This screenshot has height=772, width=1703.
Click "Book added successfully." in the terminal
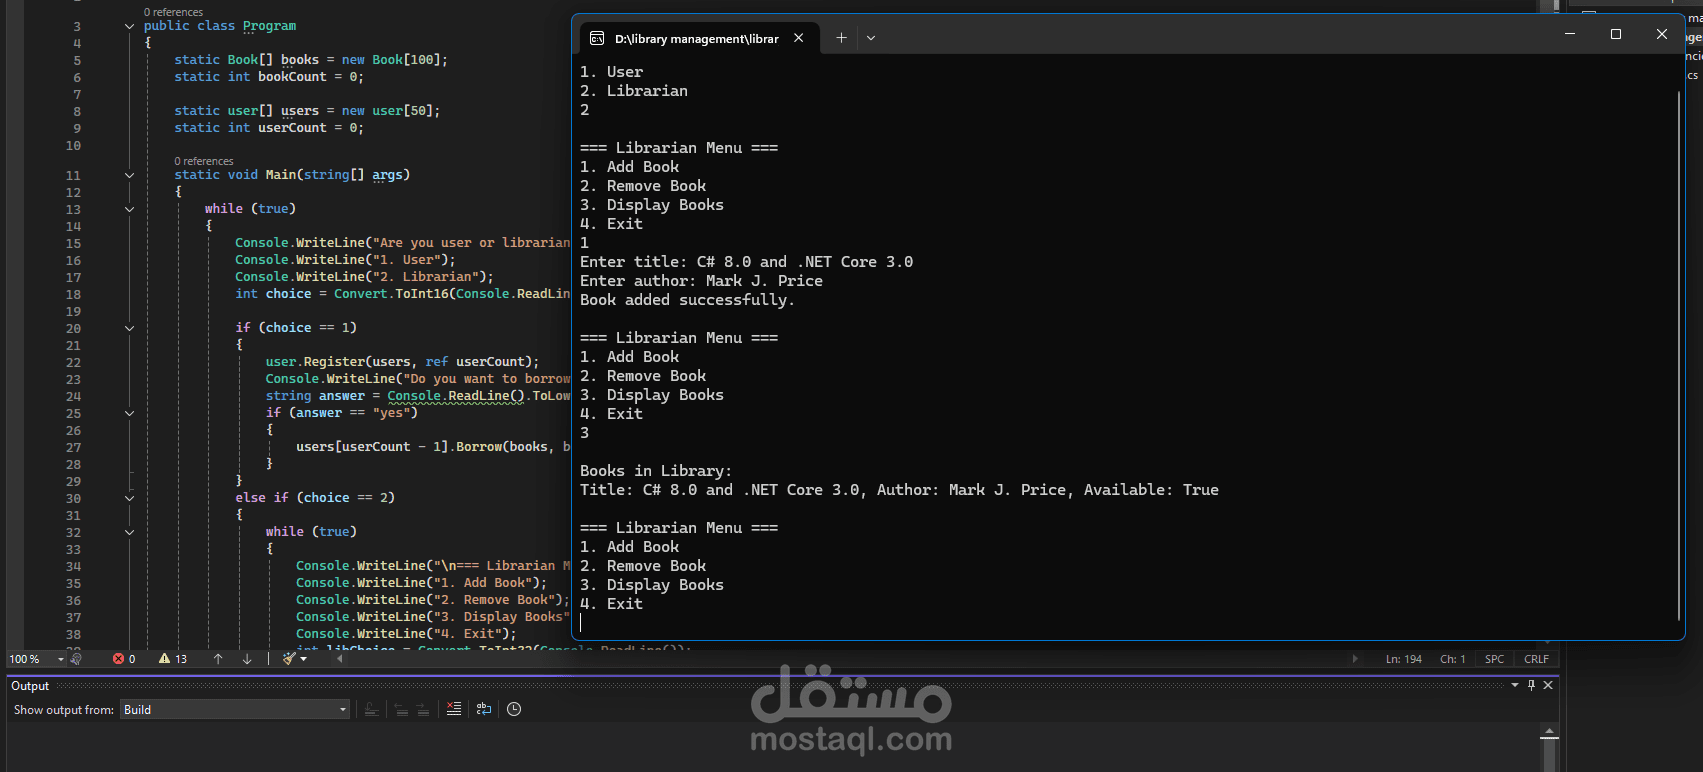[x=687, y=300]
